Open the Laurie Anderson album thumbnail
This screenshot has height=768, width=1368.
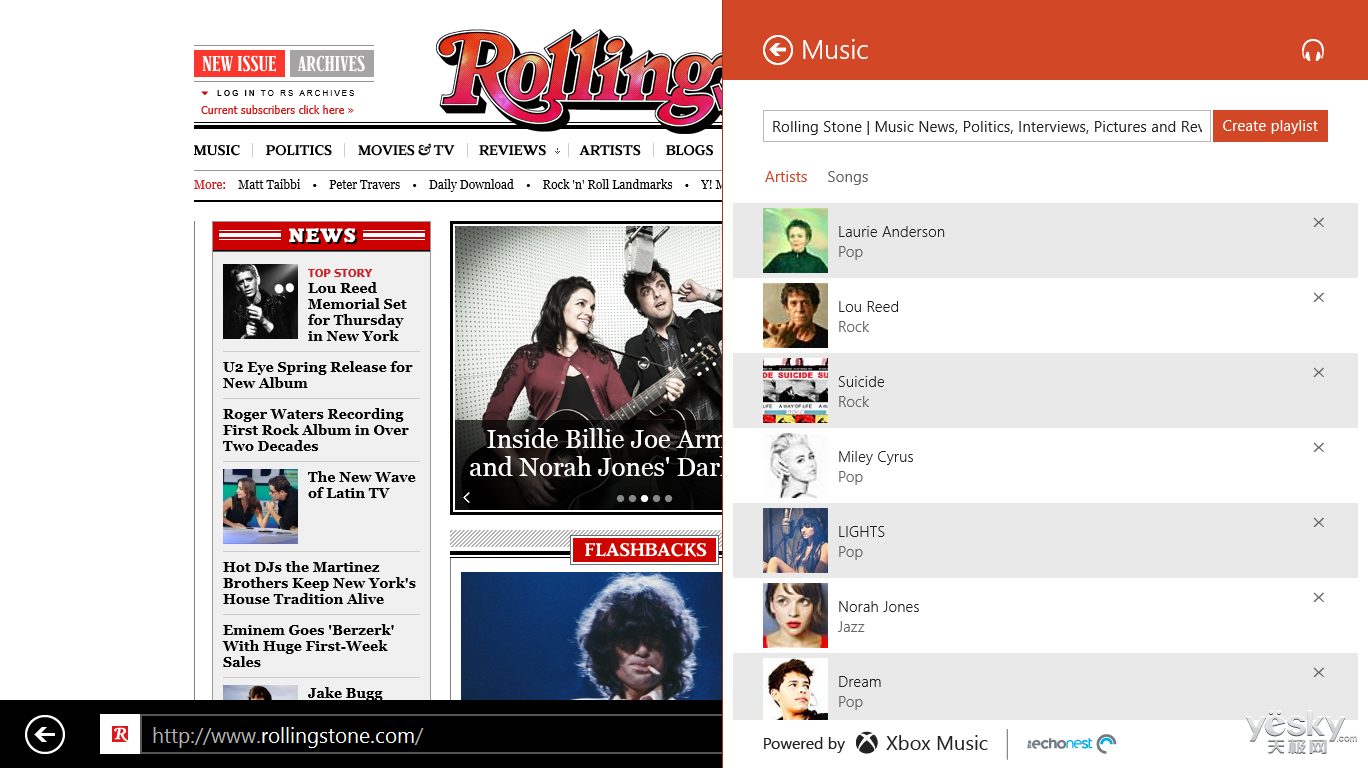tap(795, 240)
